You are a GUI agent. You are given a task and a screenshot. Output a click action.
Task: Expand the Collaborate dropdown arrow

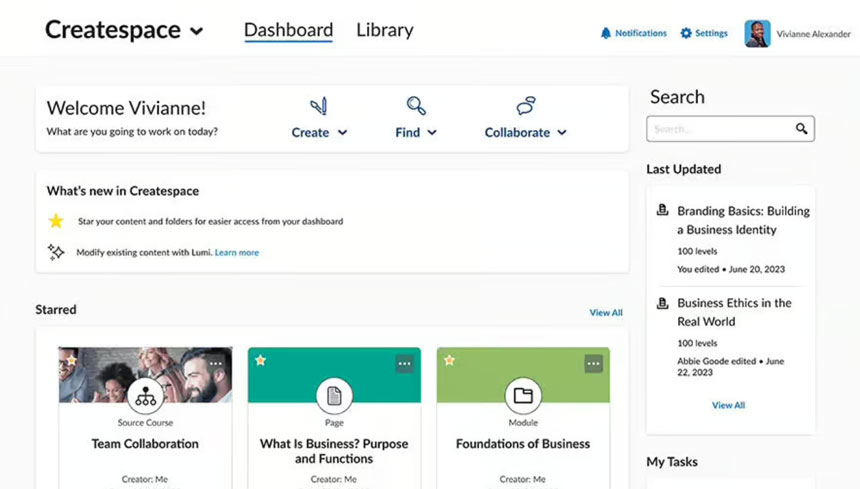pos(562,133)
